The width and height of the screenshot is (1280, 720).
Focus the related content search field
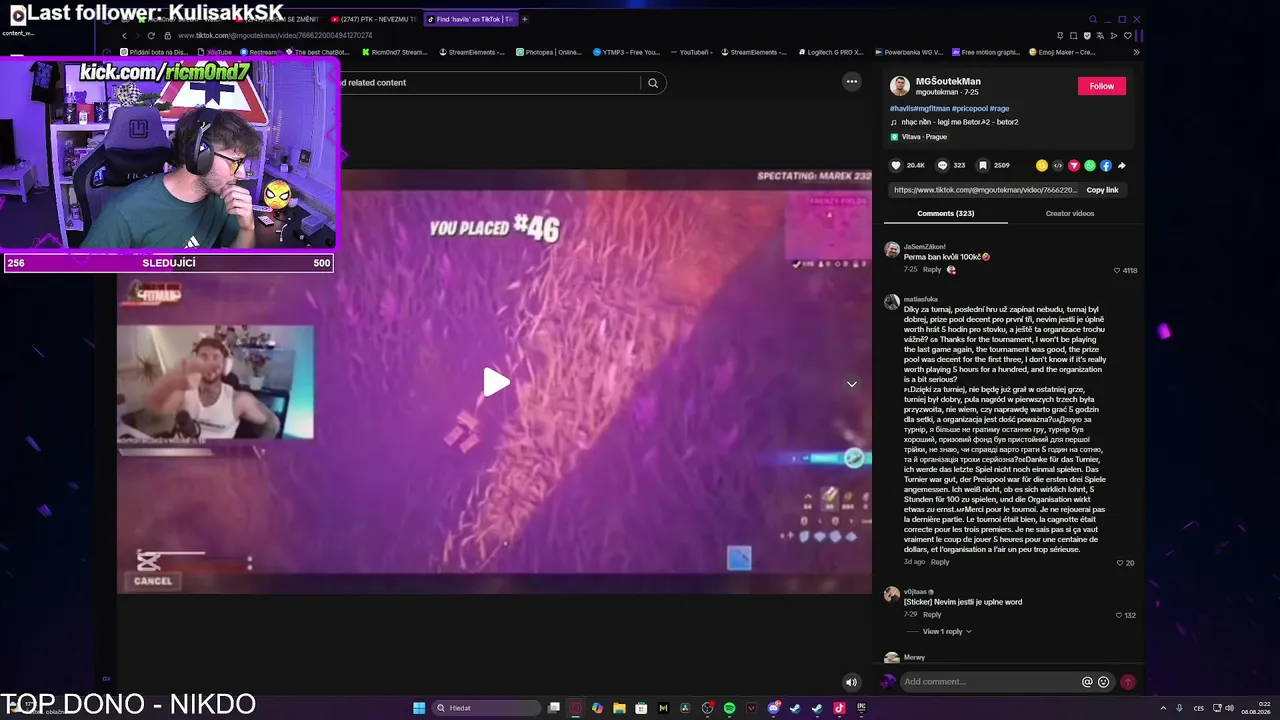(x=490, y=83)
